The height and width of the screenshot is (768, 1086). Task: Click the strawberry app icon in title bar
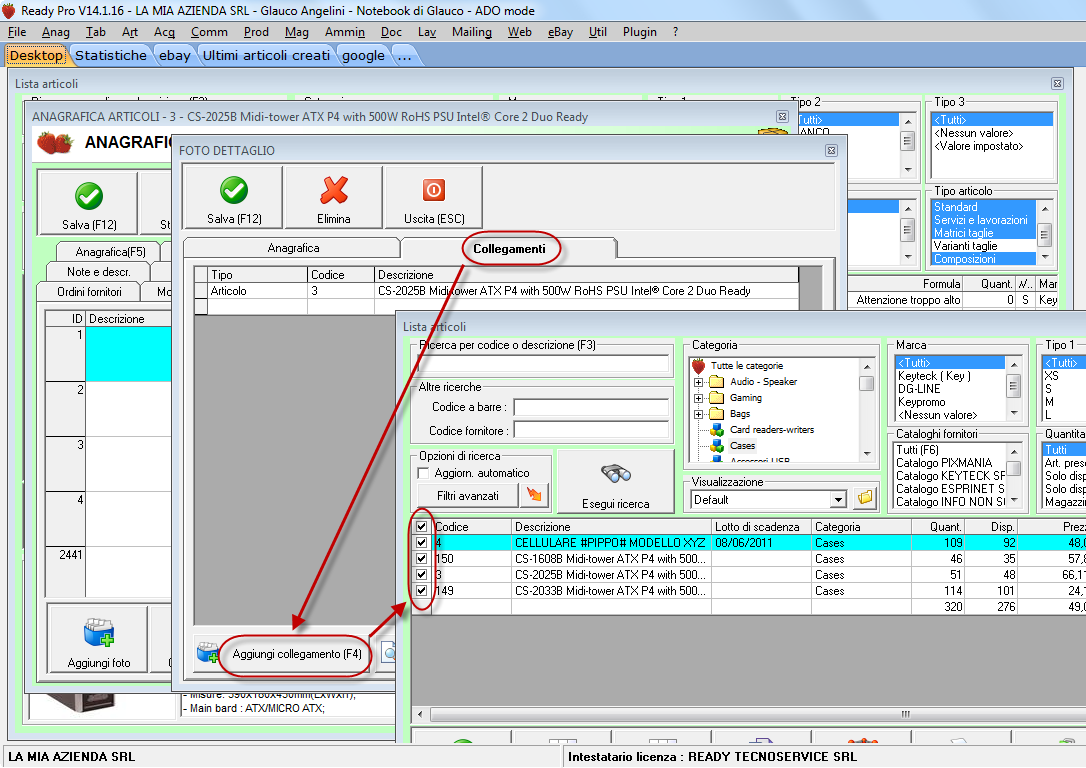click(8, 10)
